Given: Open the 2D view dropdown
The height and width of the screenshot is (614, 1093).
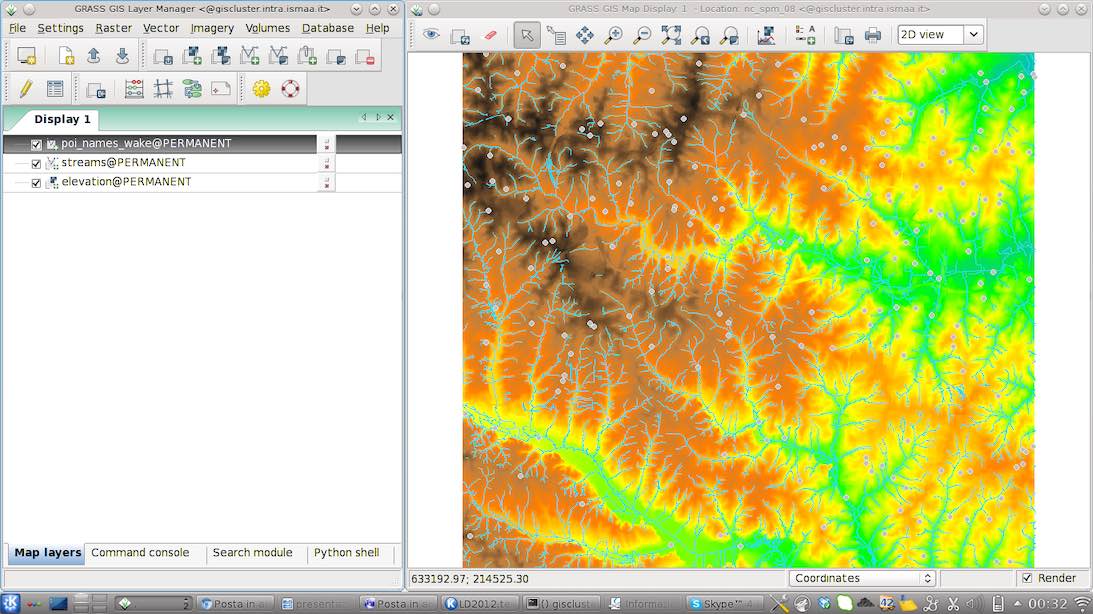Looking at the screenshot, I should (x=938, y=34).
